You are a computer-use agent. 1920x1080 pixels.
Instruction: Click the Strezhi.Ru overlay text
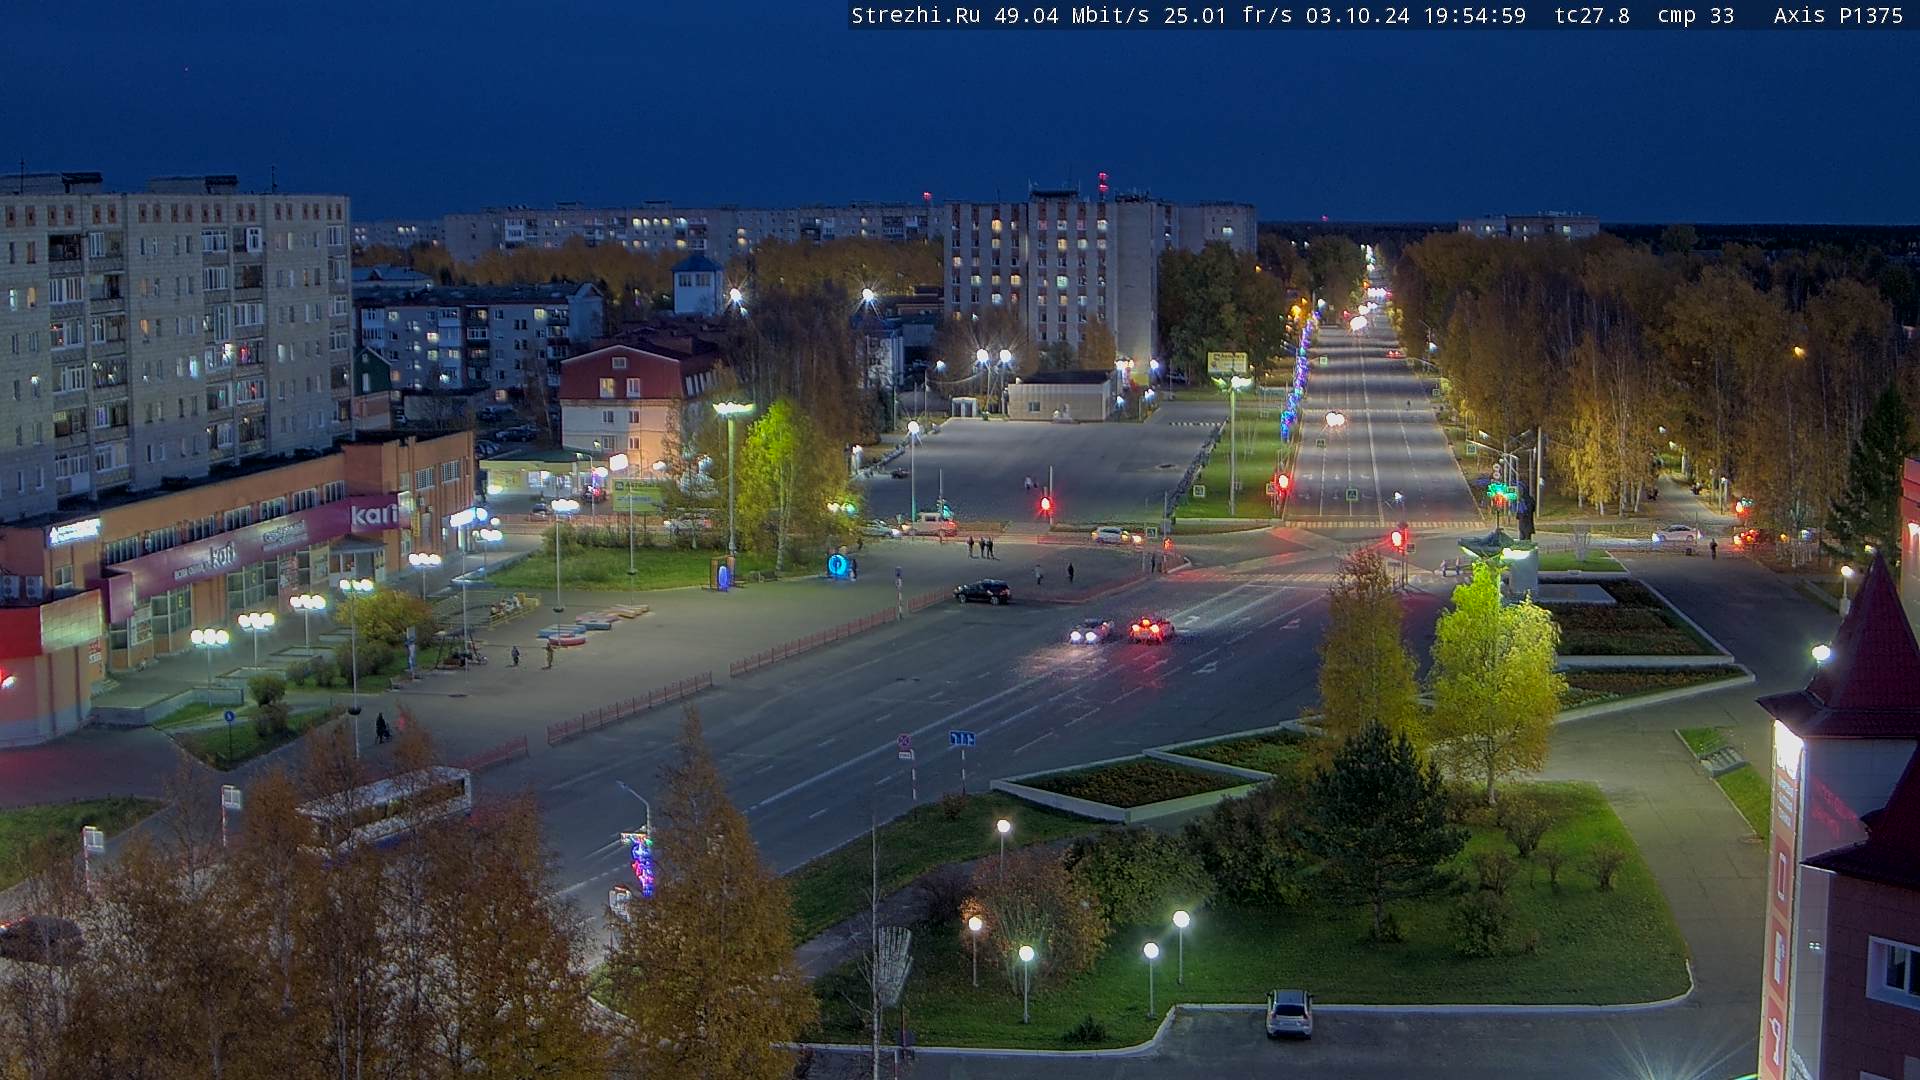(x=915, y=15)
